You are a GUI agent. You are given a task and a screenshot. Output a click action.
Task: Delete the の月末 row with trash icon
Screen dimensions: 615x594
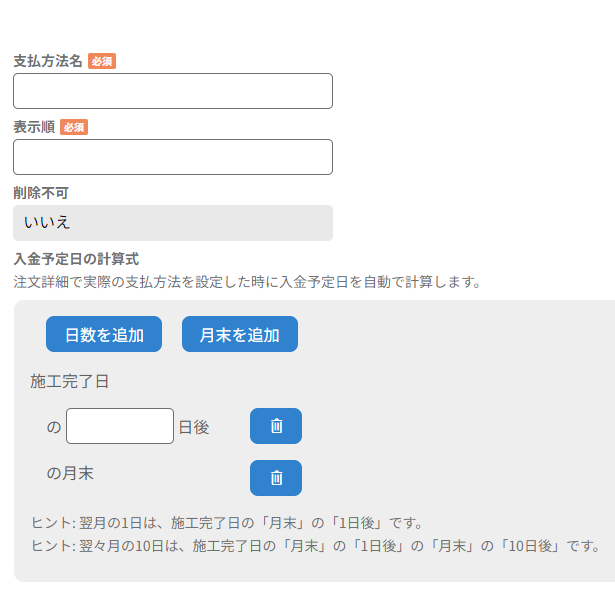[x=276, y=478]
